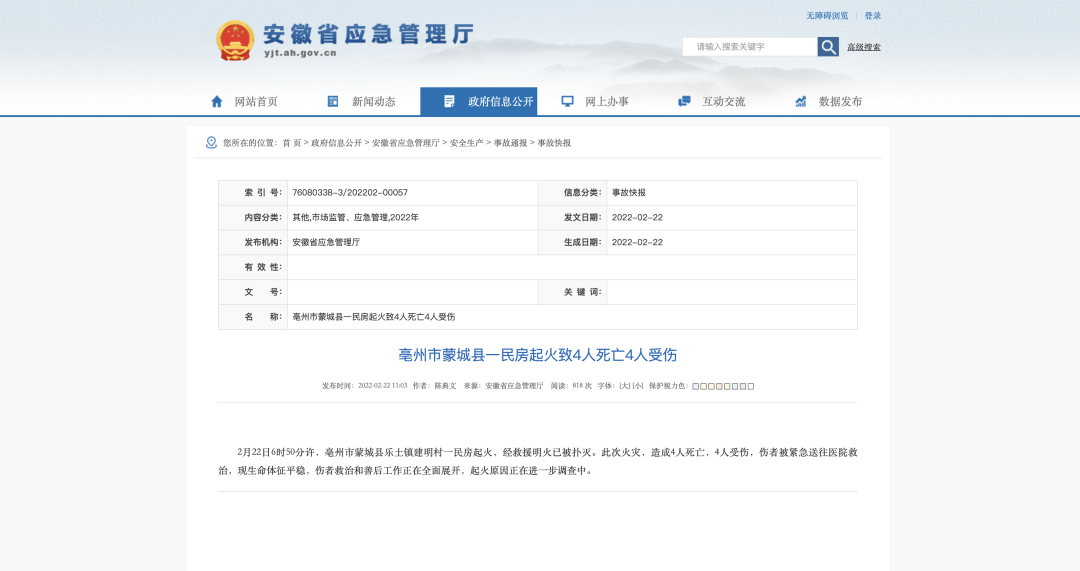This screenshot has height=571, width=1080.
Task: Open the 新闻动态 navigation tab
Action: pyautogui.click(x=373, y=101)
